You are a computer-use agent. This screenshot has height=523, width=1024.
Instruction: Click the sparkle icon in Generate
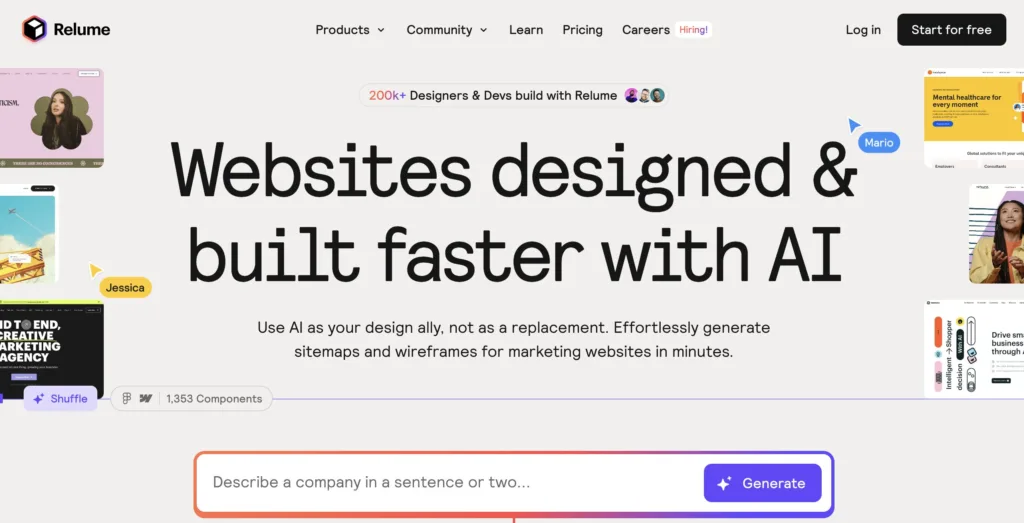724,483
